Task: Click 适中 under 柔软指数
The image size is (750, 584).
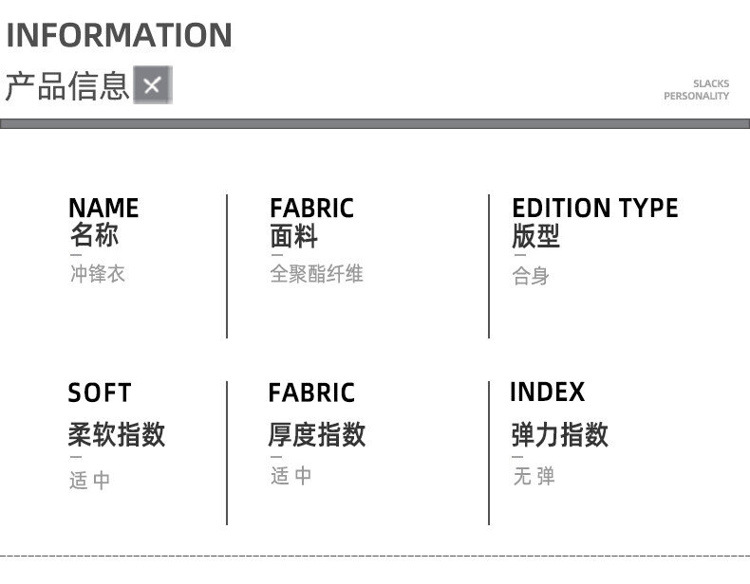Action: click(90, 481)
